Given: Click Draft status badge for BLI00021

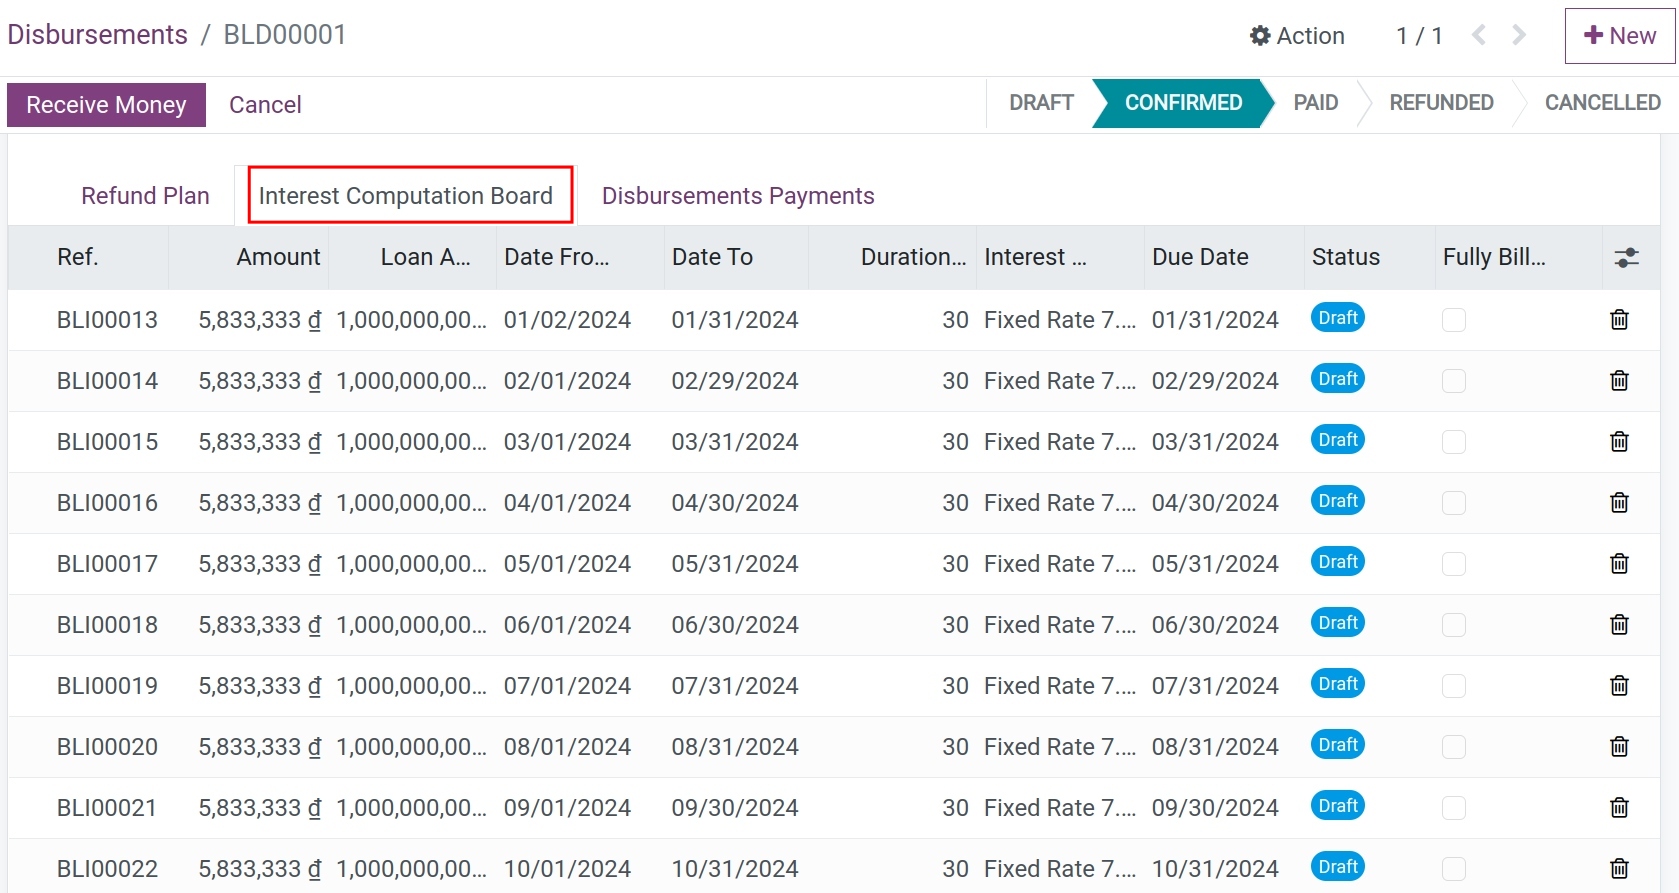Looking at the screenshot, I should pyautogui.click(x=1338, y=806).
